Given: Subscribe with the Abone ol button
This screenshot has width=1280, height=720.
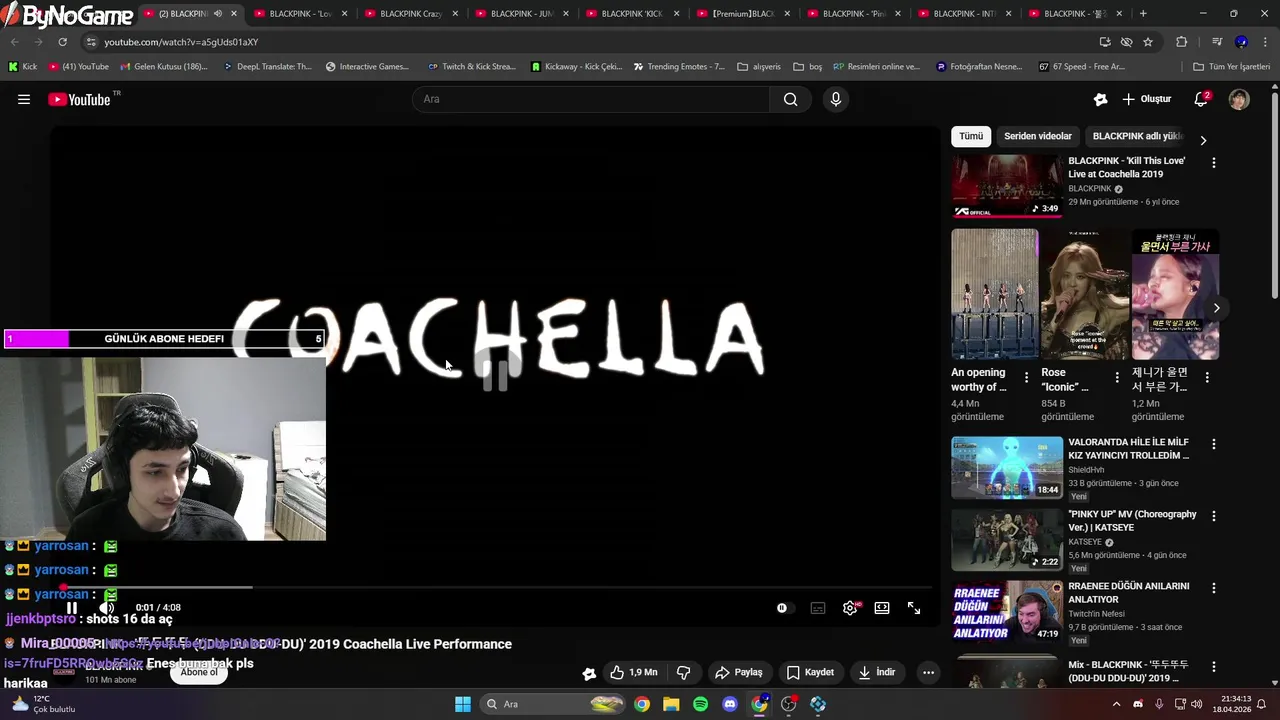Looking at the screenshot, I should click(x=199, y=672).
